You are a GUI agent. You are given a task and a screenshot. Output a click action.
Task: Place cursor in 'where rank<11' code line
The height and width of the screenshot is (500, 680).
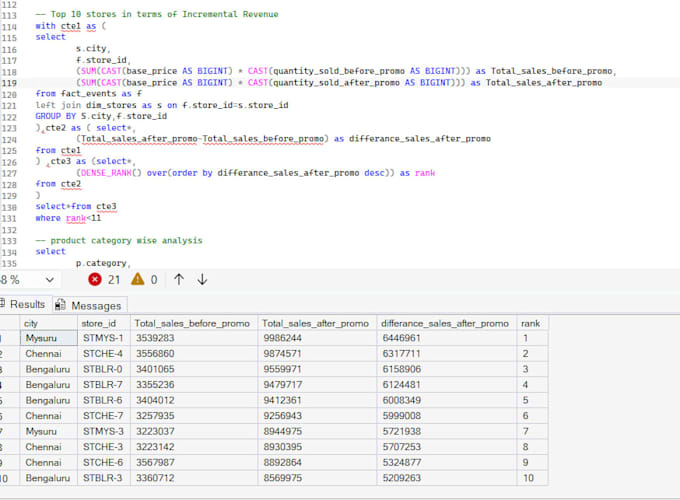point(68,218)
